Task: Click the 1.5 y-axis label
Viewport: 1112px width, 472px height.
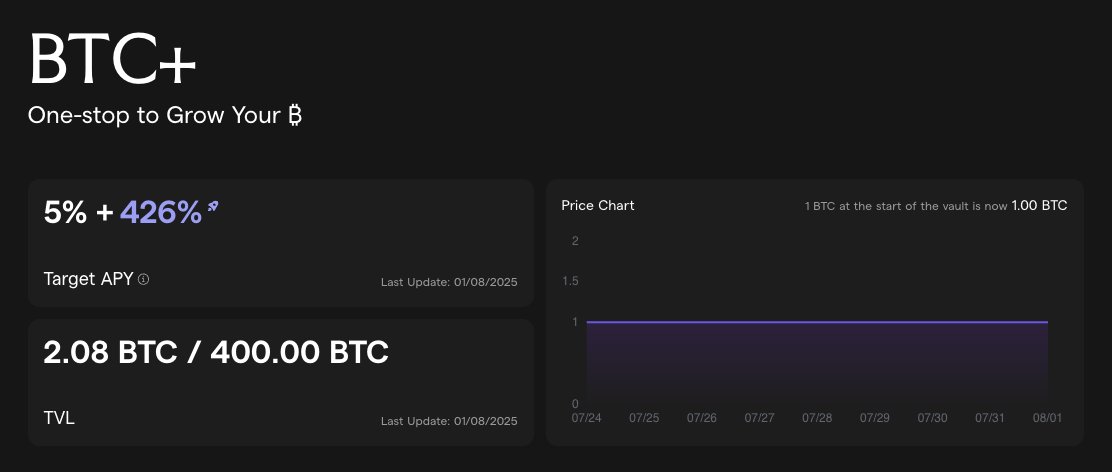Action: click(570, 281)
